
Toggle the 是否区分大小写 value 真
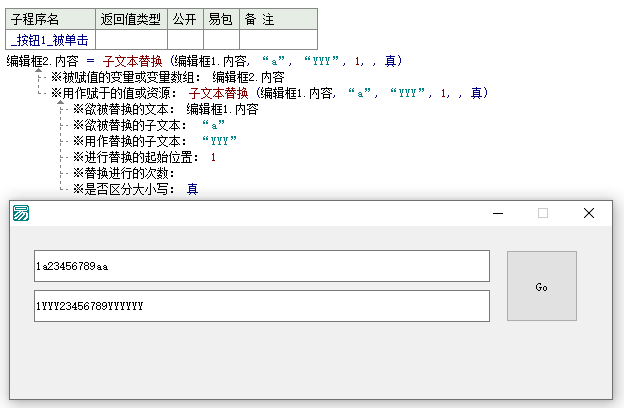(x=192, y=189)
